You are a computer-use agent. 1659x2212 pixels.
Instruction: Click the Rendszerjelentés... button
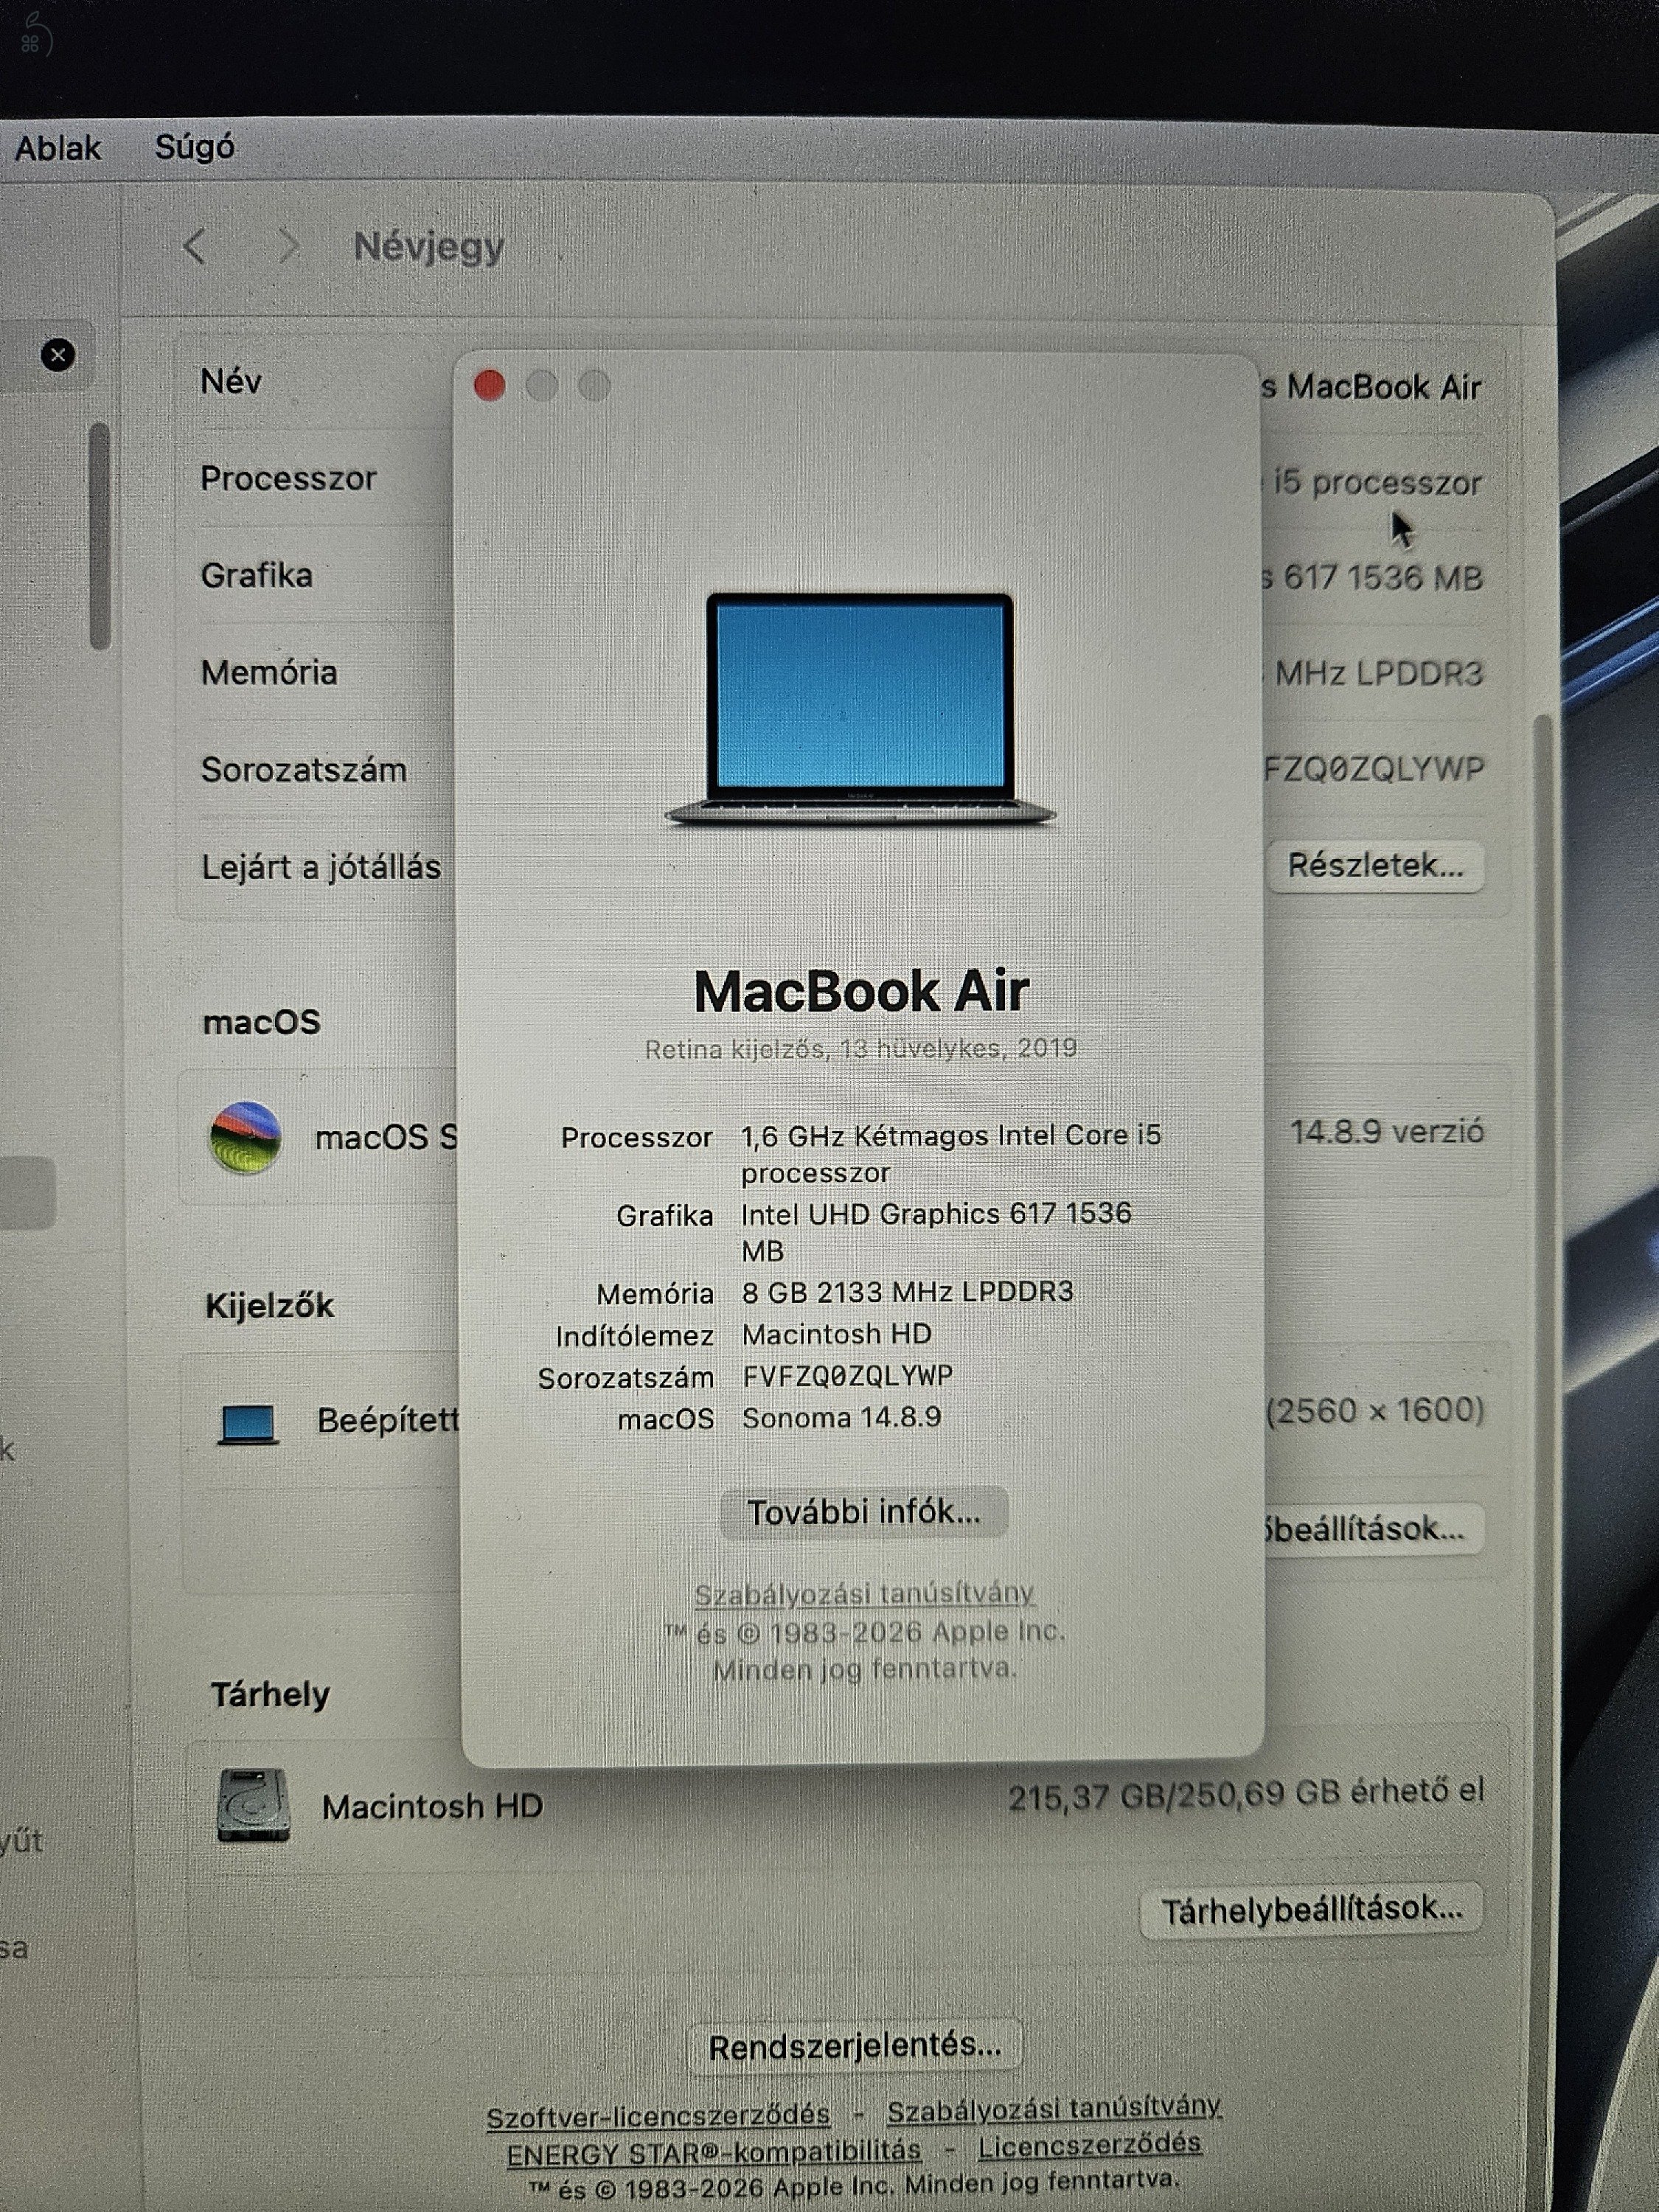click(x=855, y=2046)
